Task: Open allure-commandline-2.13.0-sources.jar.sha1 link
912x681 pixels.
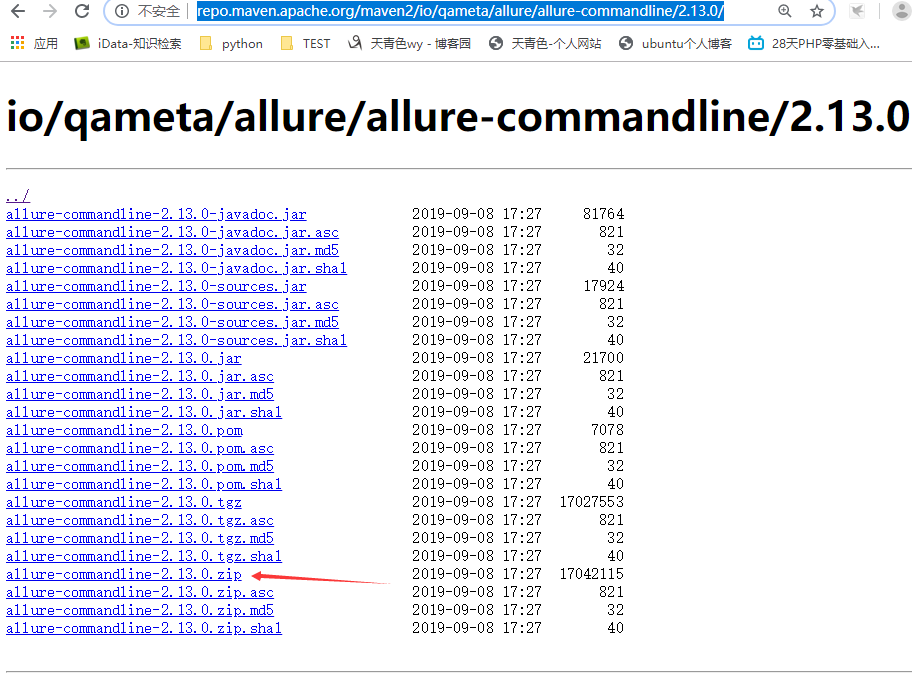Action: point(176,340)
